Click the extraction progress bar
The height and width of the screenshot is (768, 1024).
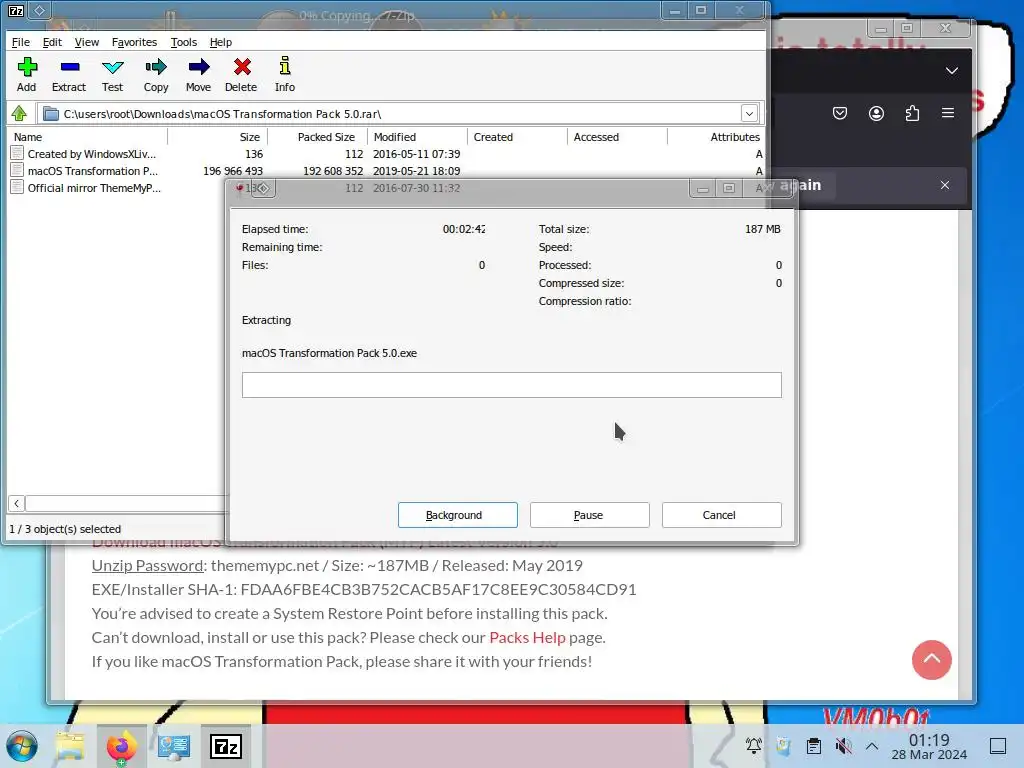tap(511, 385)
